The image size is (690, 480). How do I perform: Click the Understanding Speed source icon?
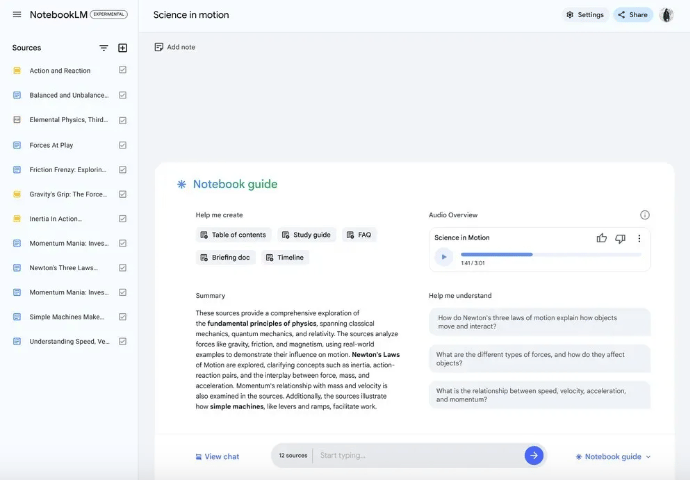(17, 341)
